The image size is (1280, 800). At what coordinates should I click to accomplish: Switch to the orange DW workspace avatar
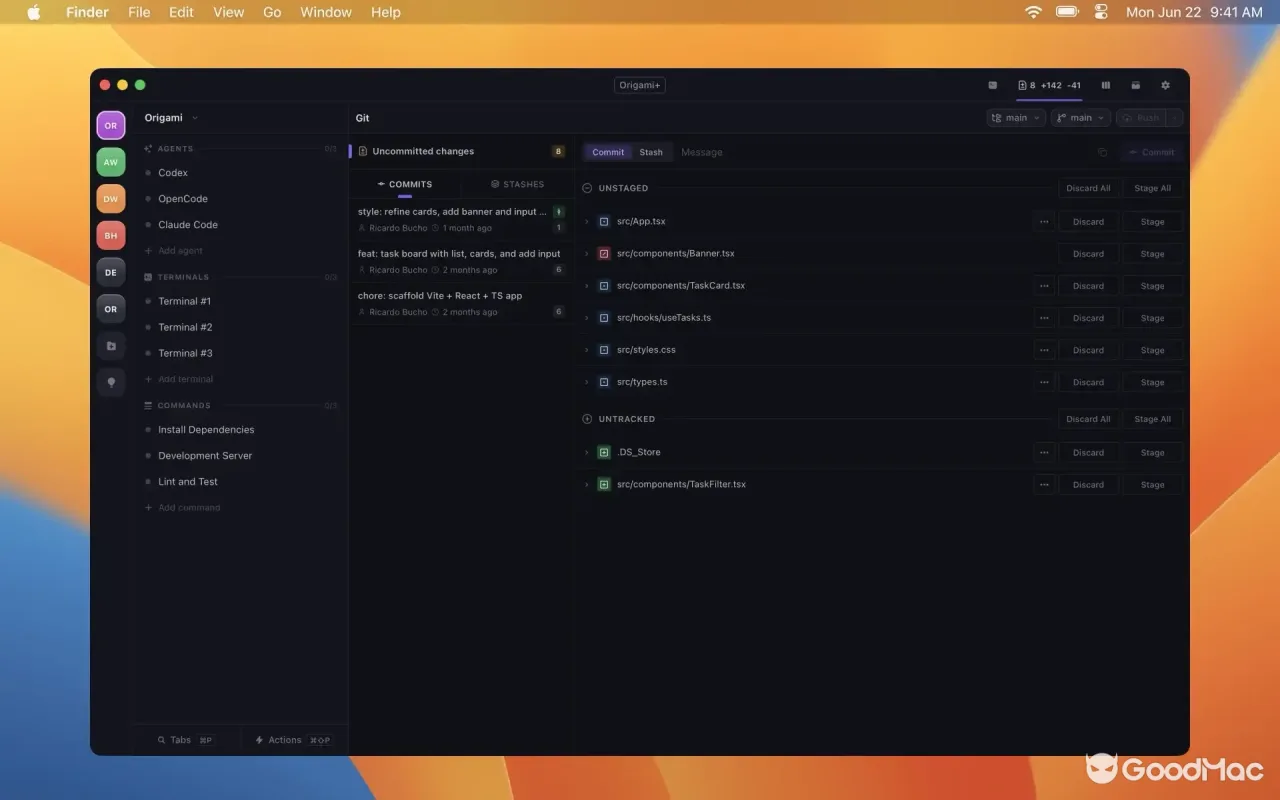[x=111, y=199]
